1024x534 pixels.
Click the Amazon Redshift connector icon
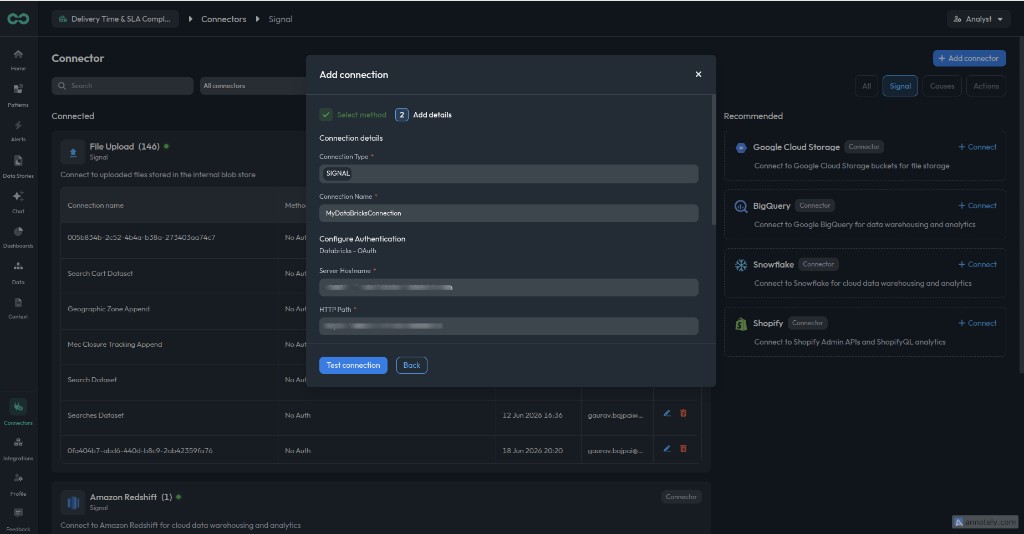pyautogui.click(x=73, y=503)
